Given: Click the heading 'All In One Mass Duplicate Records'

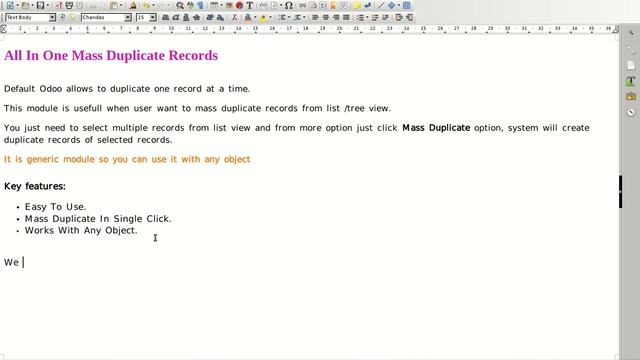Looking at the screenshot, I should [111, 56].
